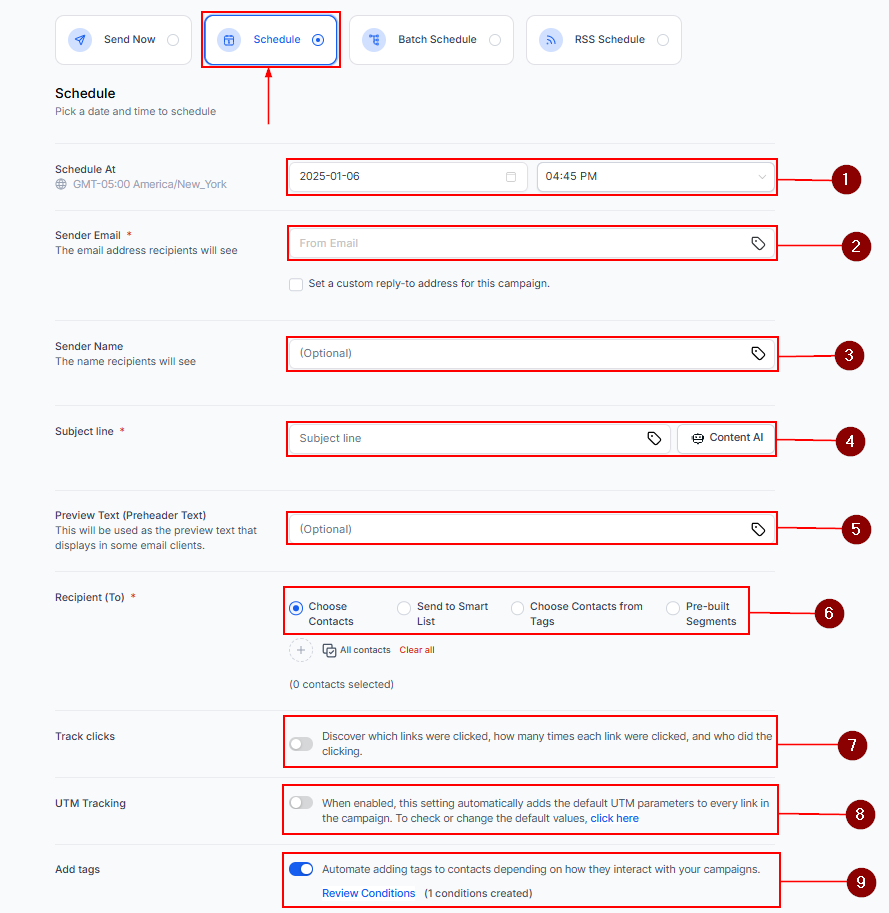The width and height of the screenshot is (889, 913).
Task: Select the Batch Schedule radio button
Action: pyautogui.click(x=495, y=40)
